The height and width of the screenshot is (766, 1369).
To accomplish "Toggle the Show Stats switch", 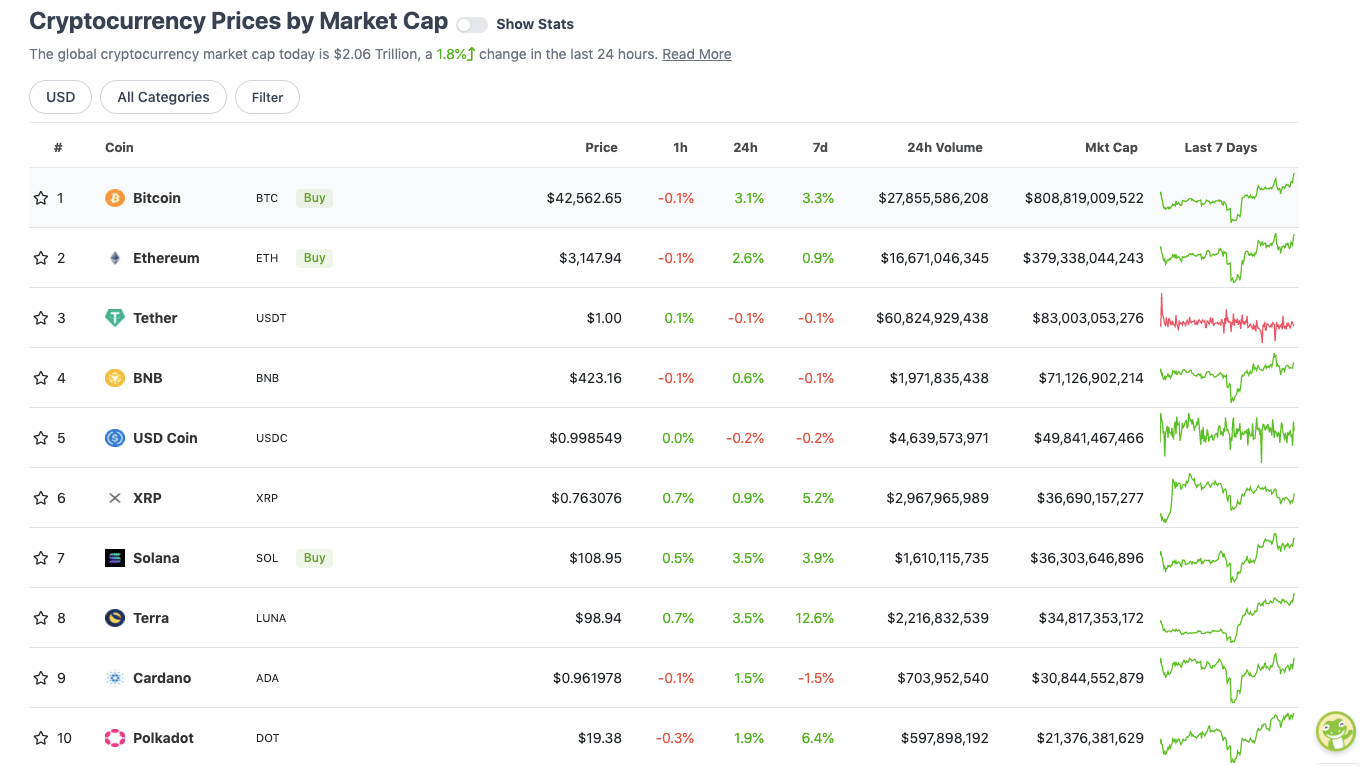I will [472, 24].
